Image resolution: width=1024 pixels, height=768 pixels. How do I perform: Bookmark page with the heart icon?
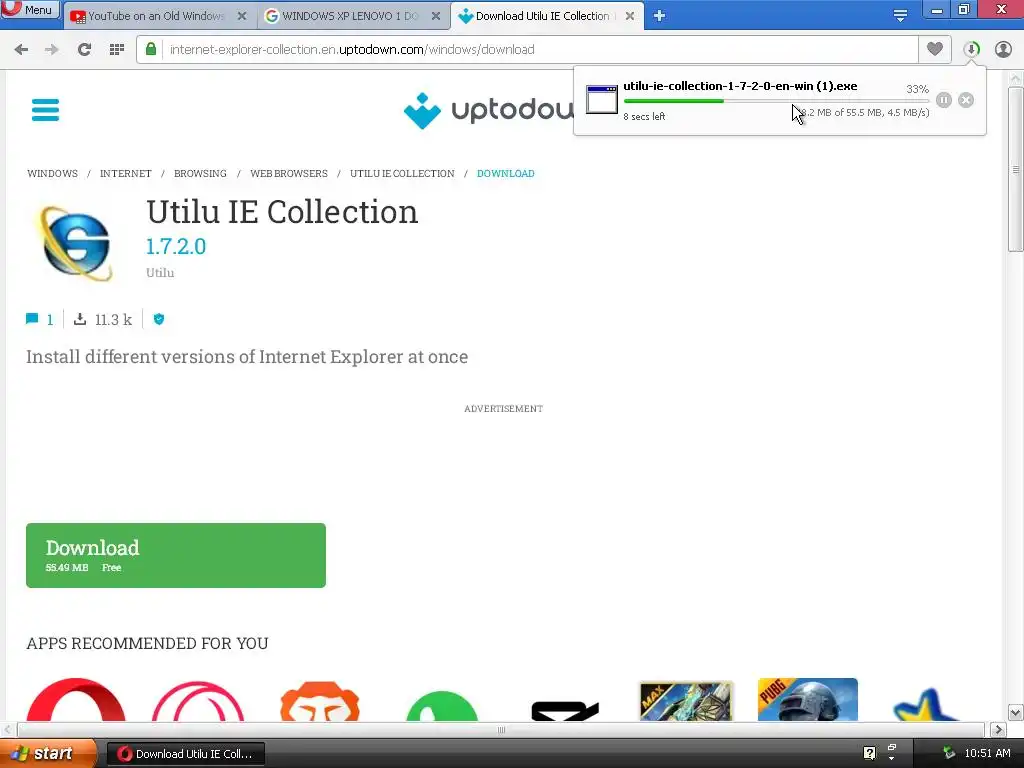tap(935, 49)
